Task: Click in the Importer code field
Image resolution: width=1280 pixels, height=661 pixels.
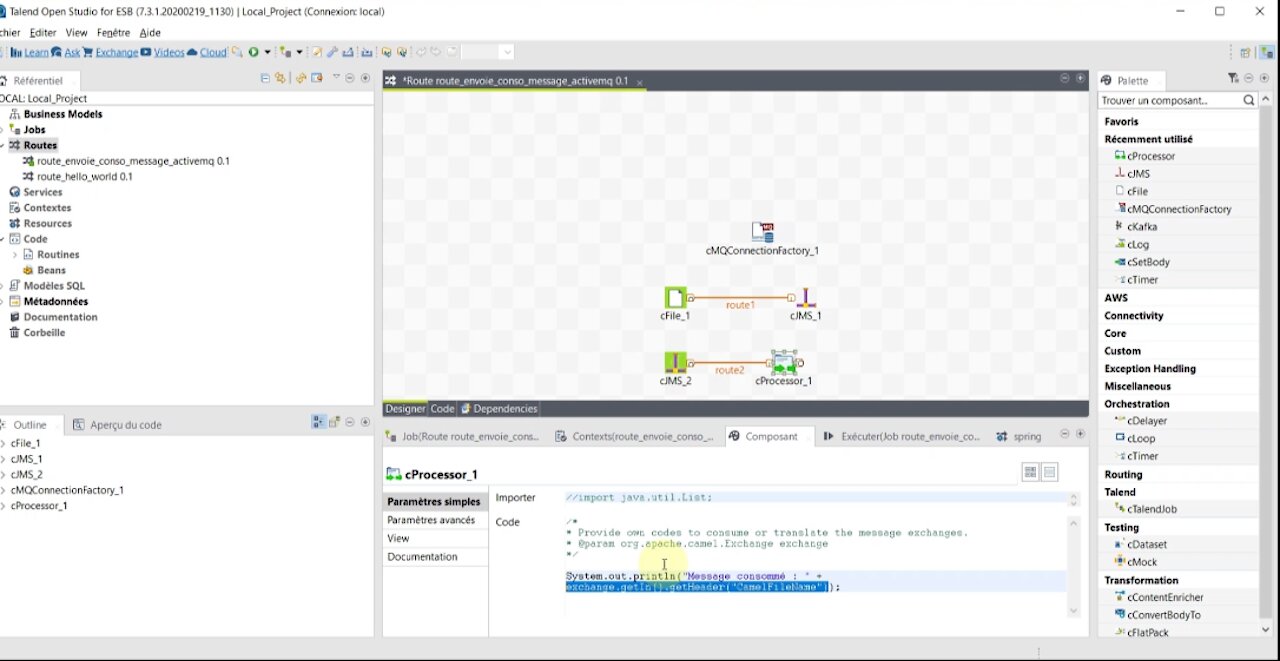Action: 815,498
